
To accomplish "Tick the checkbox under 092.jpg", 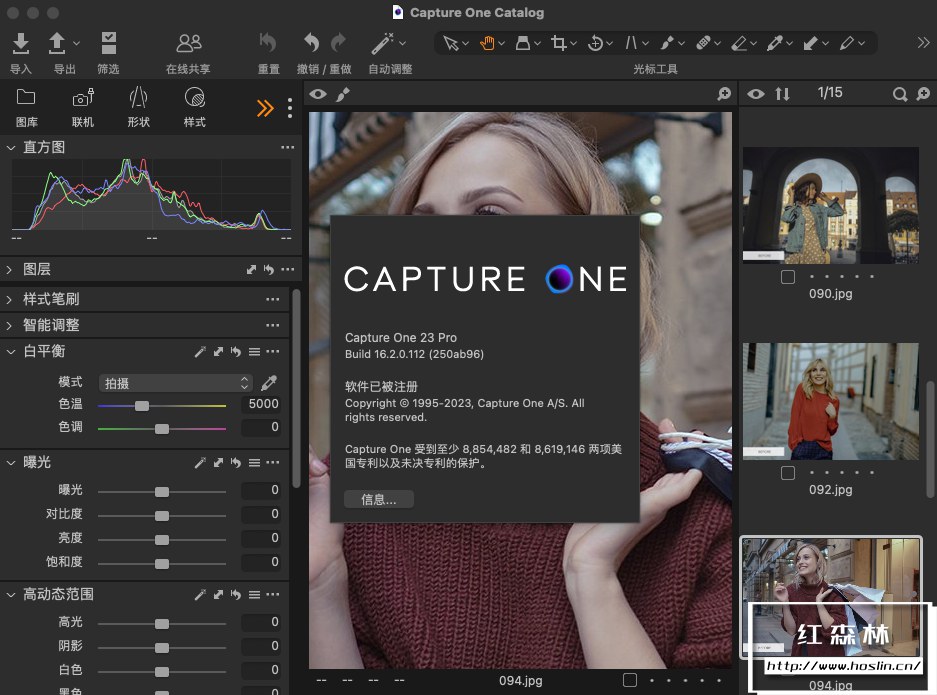I will coord(788,473).
